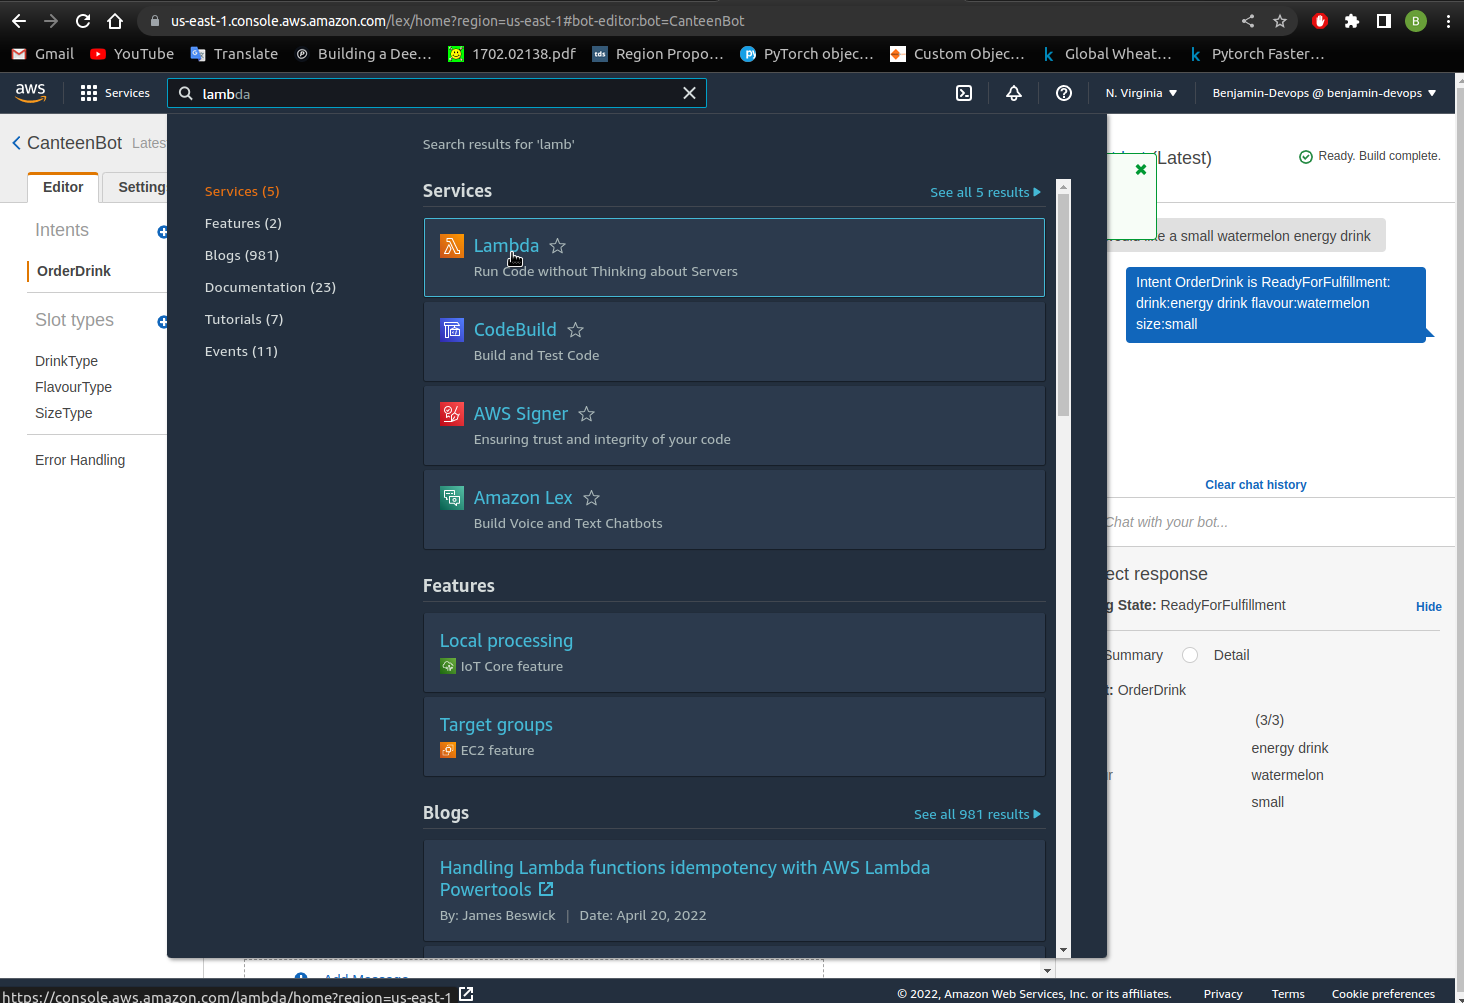1464x1003 pixels.
Task: Close the green popup with X
Action: click(1141, 170)
